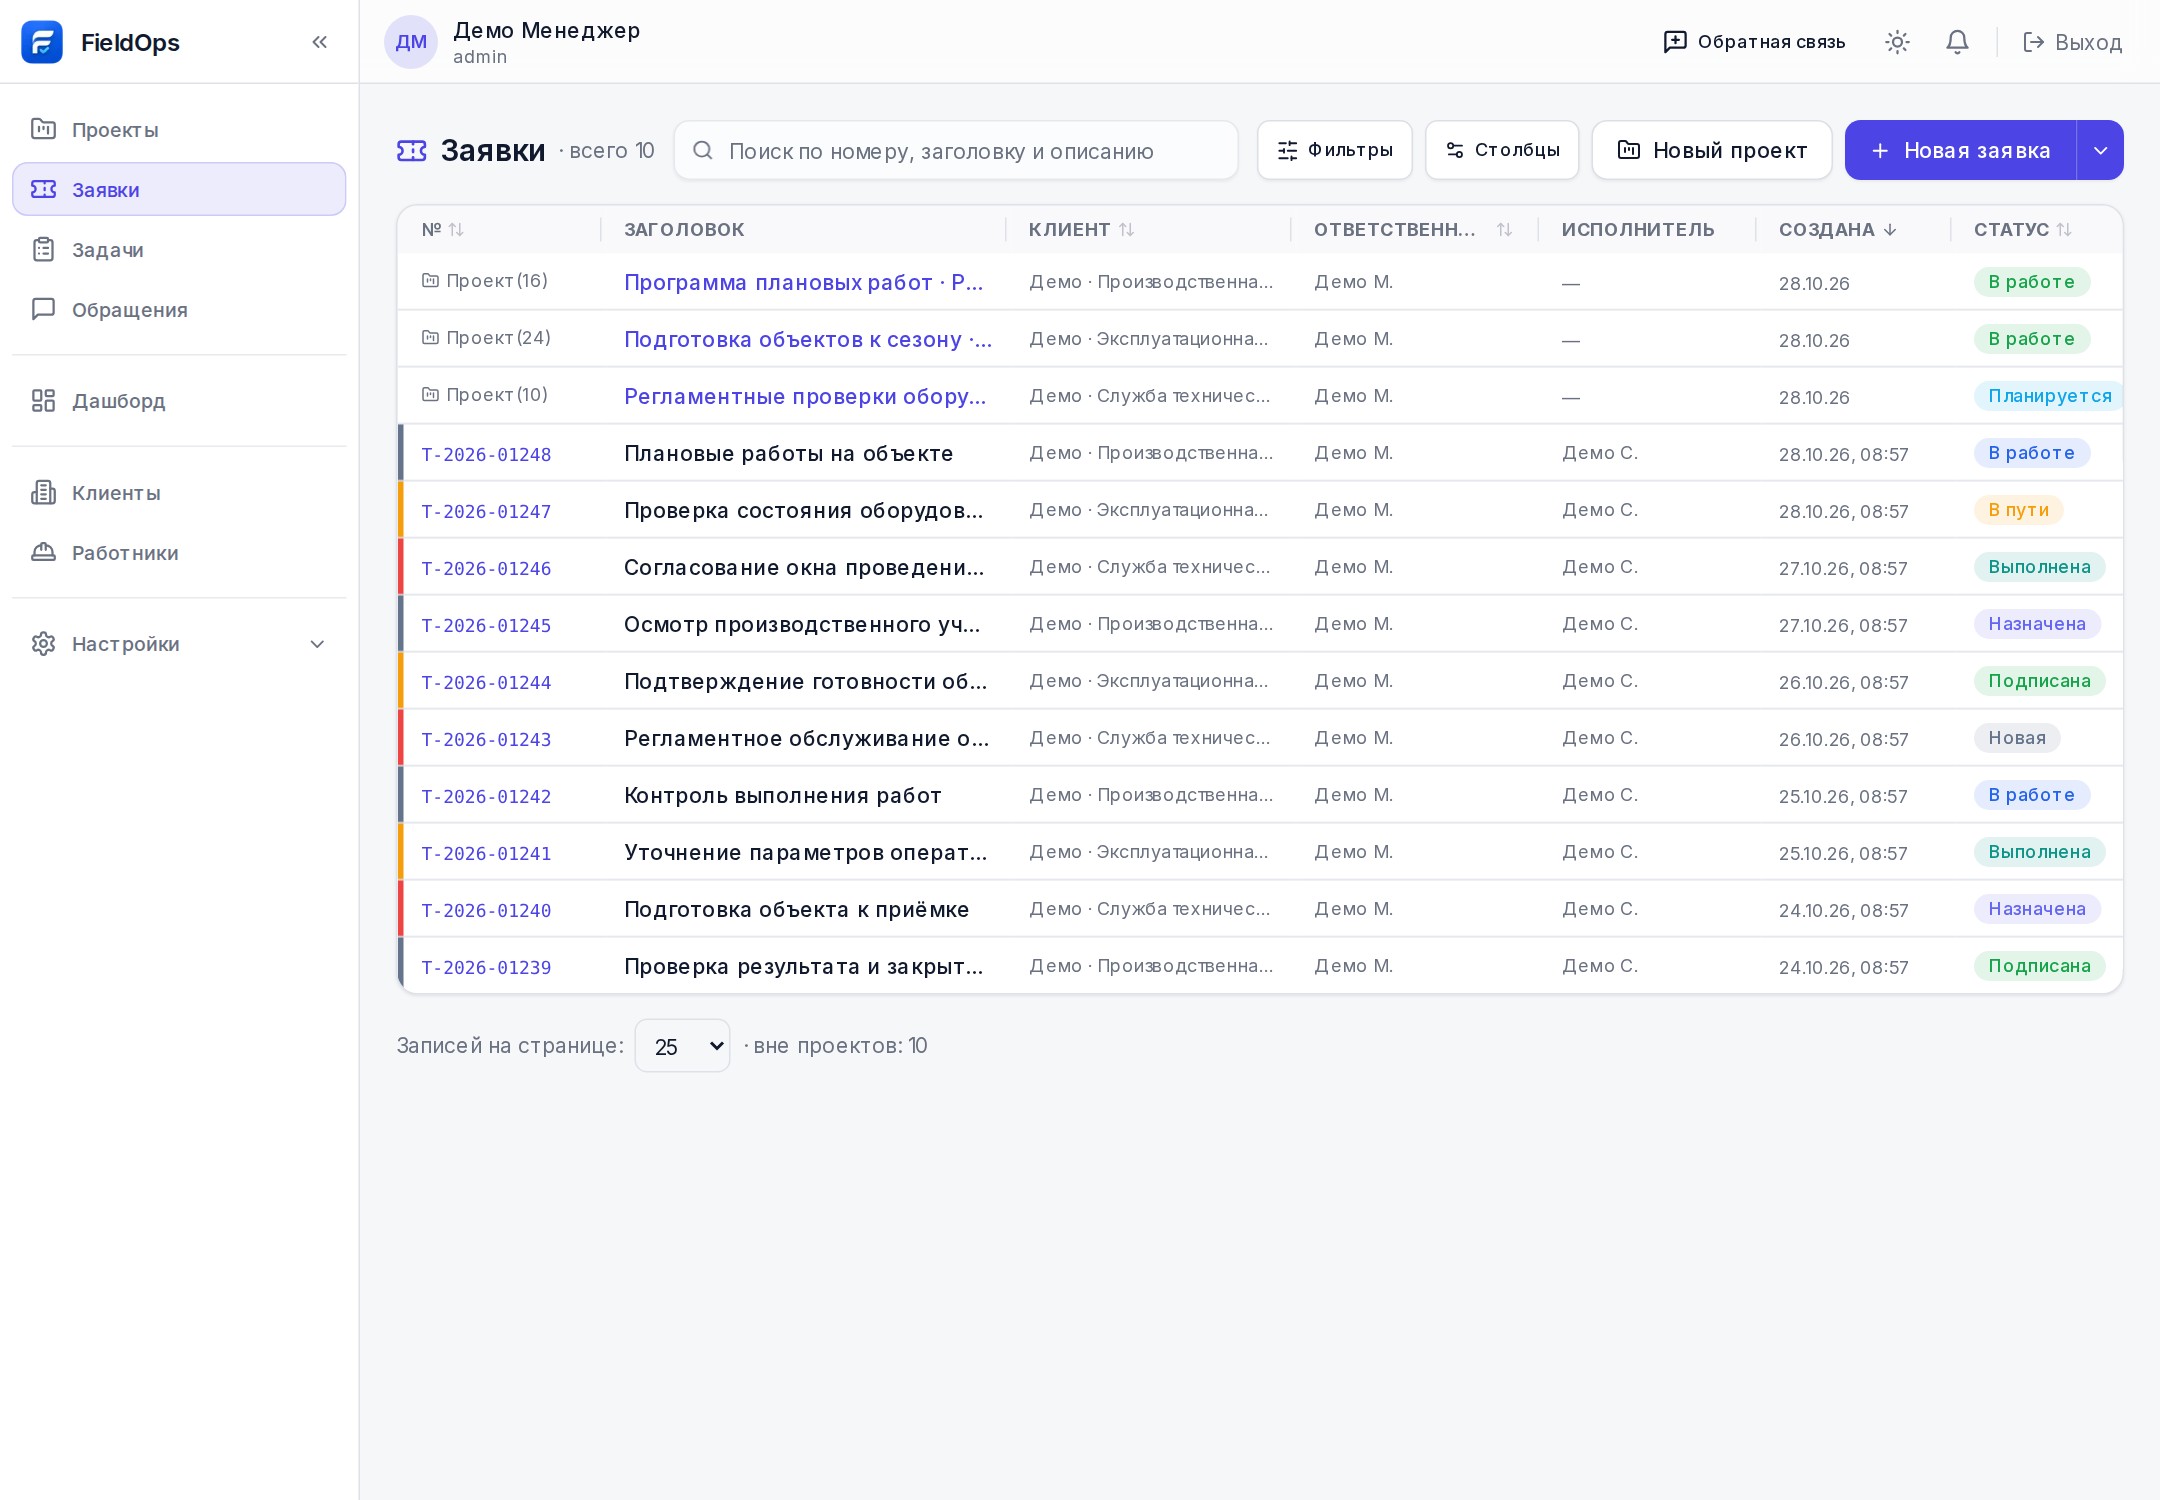The image size is (2160, 1500).
Task: Open project Программа плановых работ
Action: [804, 282]
